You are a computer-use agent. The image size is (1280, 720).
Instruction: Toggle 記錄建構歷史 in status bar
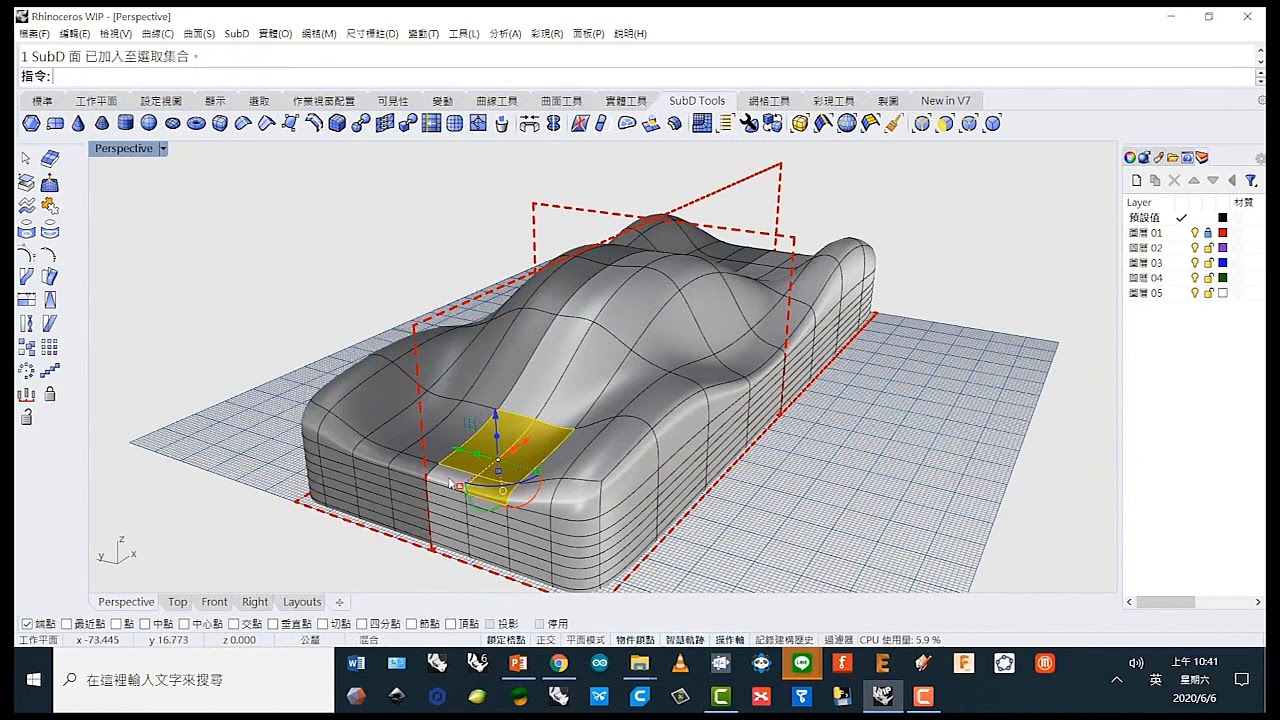coord(784,640)
